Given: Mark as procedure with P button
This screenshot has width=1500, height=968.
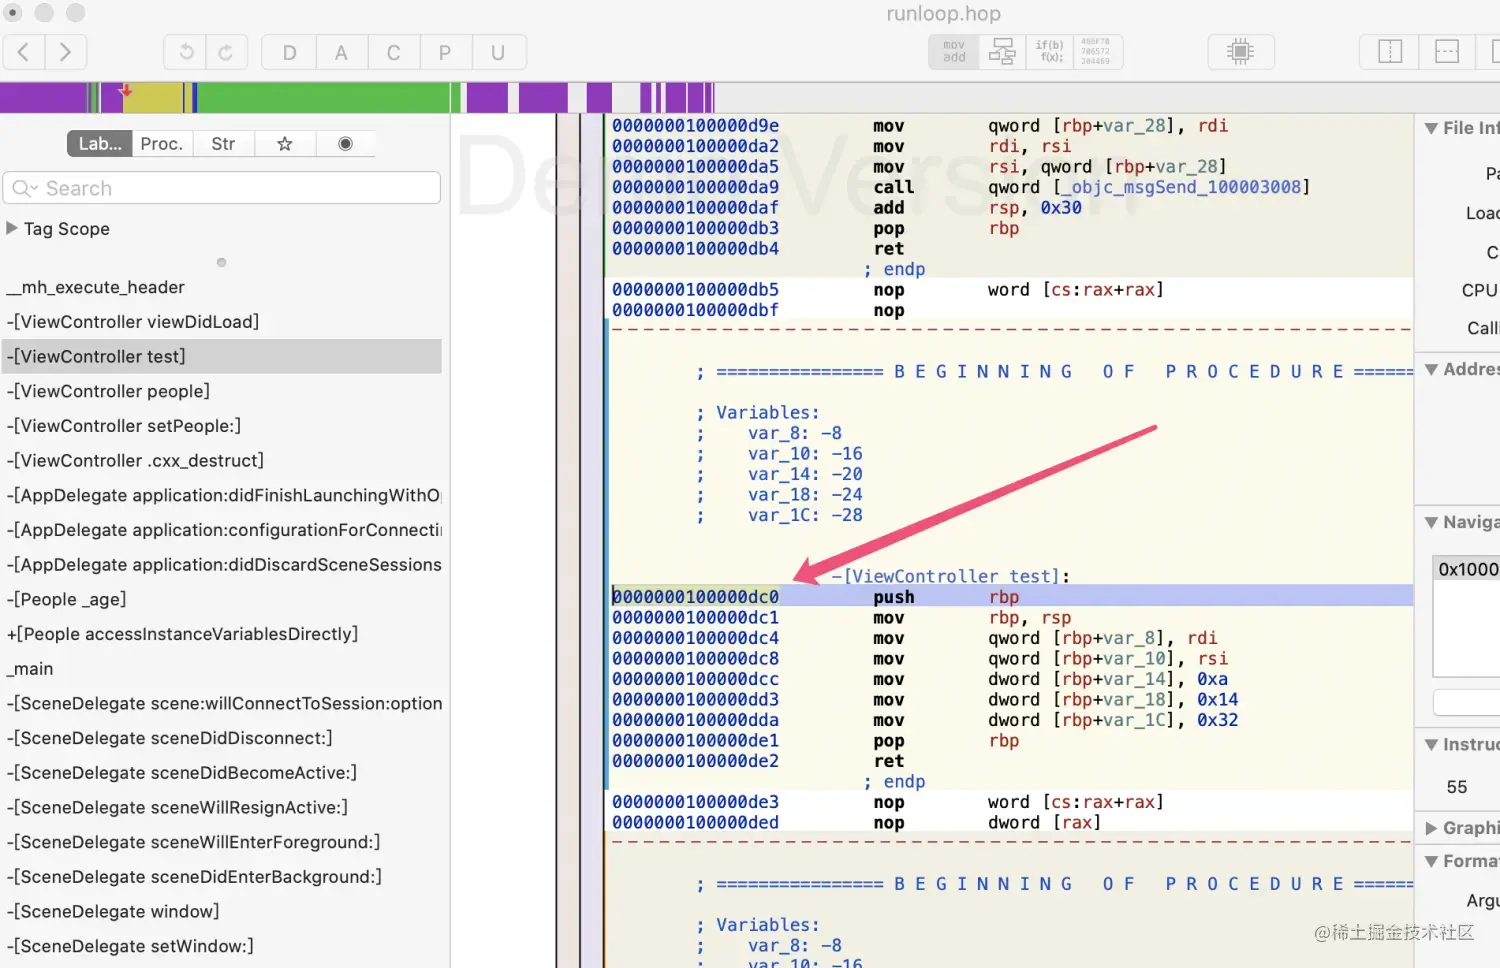Looking at the screenshot, I should click(445, 52).
